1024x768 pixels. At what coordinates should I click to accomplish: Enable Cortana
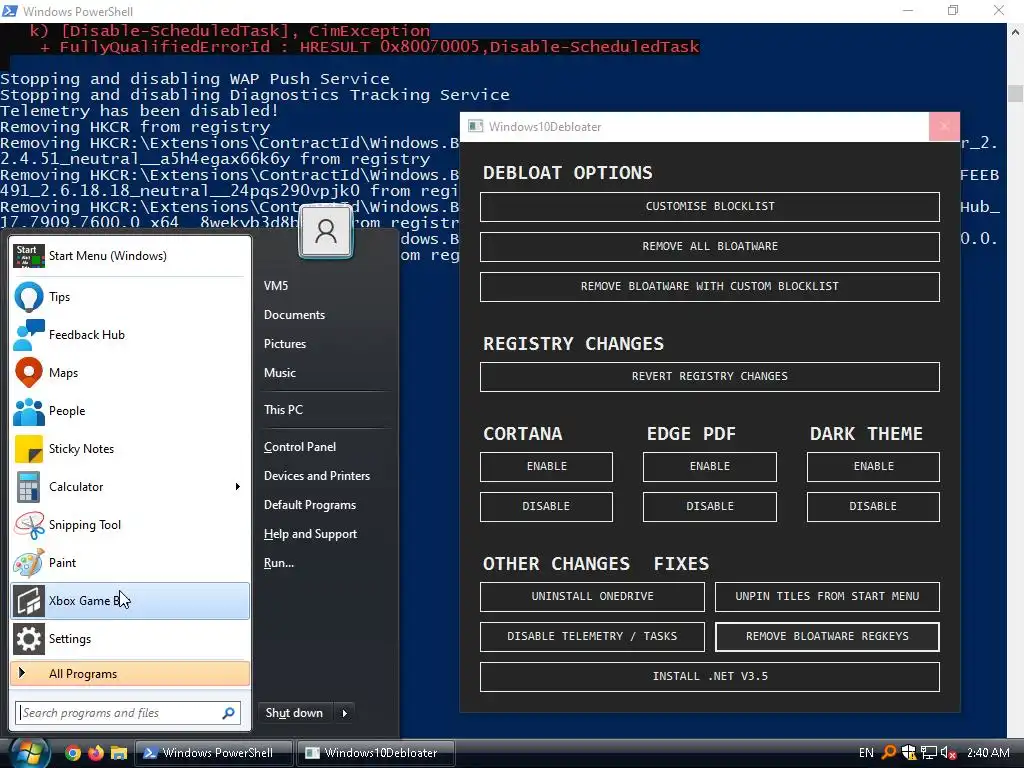click(547, 466)
